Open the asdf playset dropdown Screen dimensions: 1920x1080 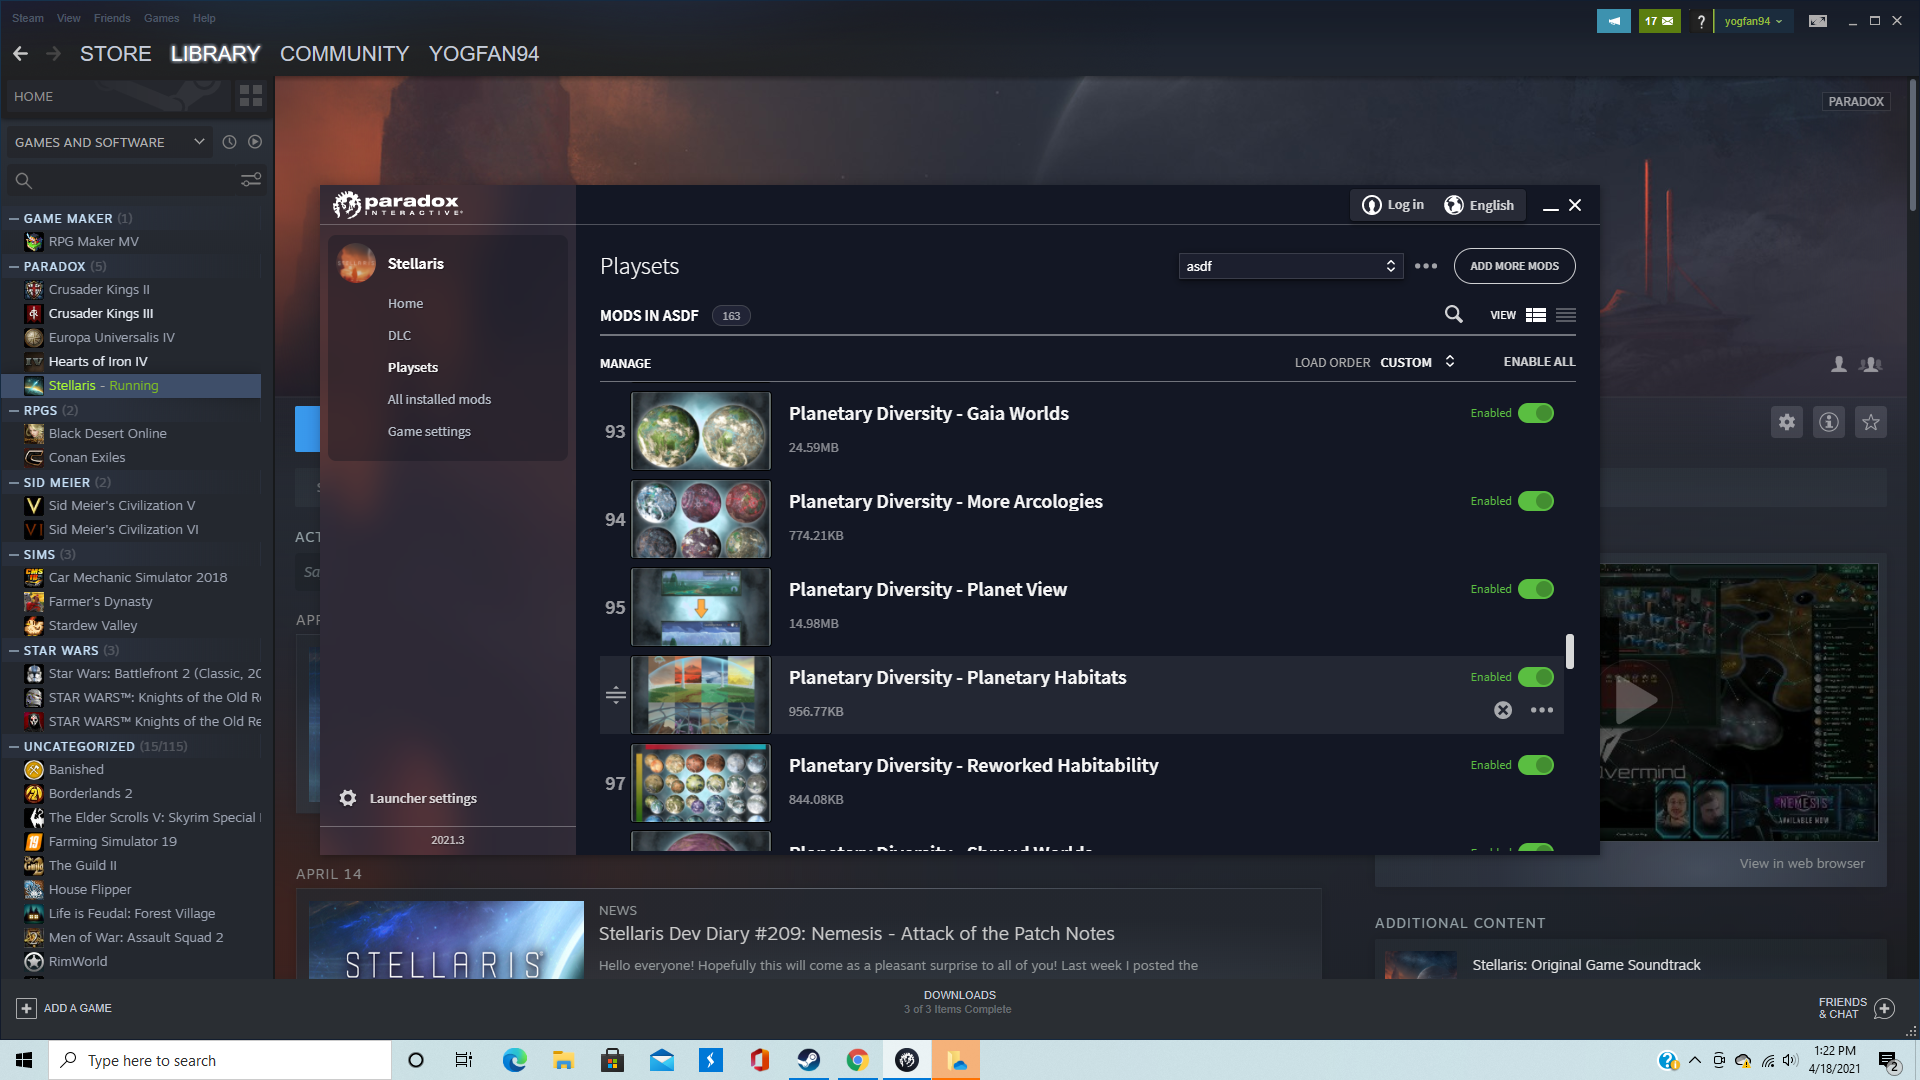tap(1290, 266)
